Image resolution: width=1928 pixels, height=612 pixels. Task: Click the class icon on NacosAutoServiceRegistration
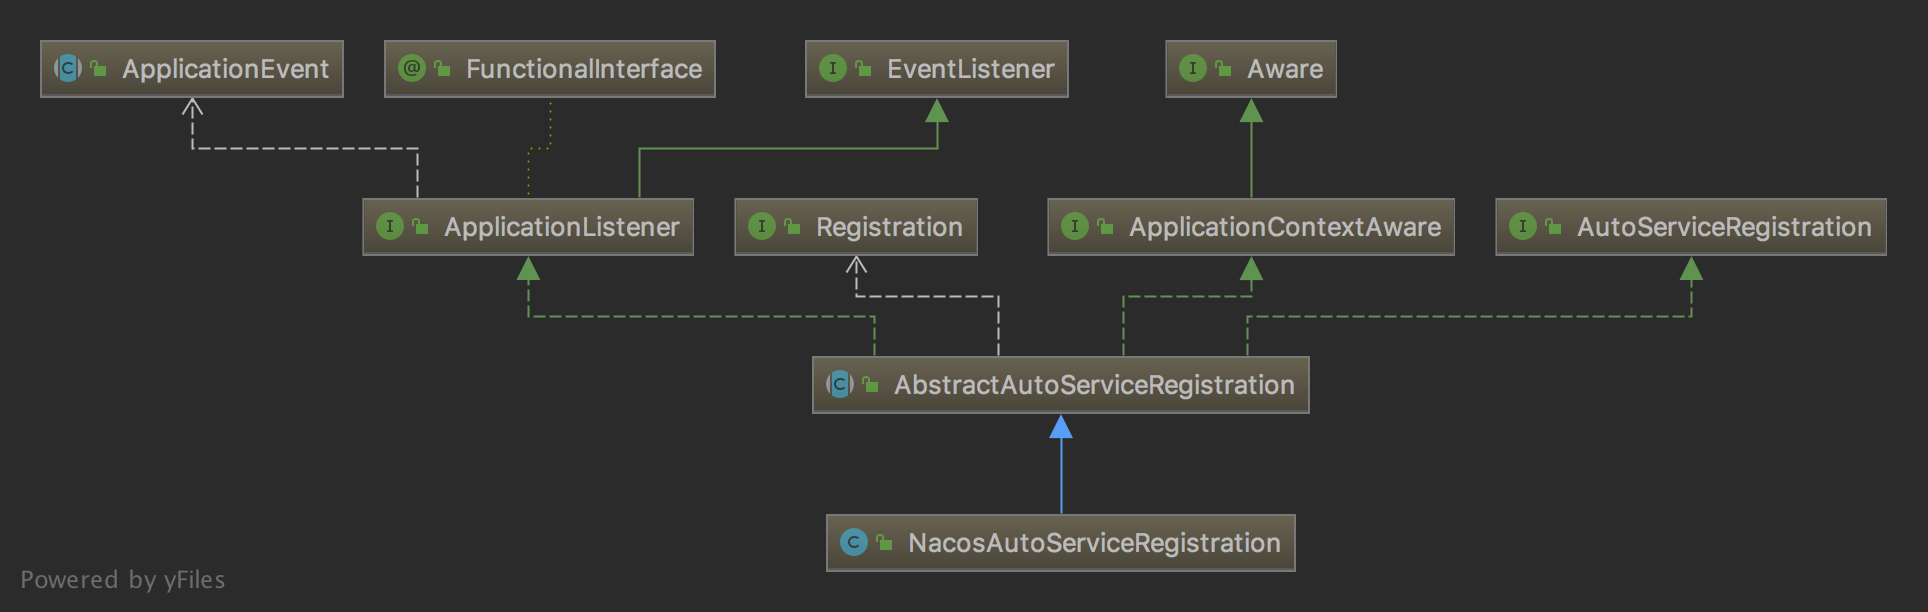tap(854, 543)
